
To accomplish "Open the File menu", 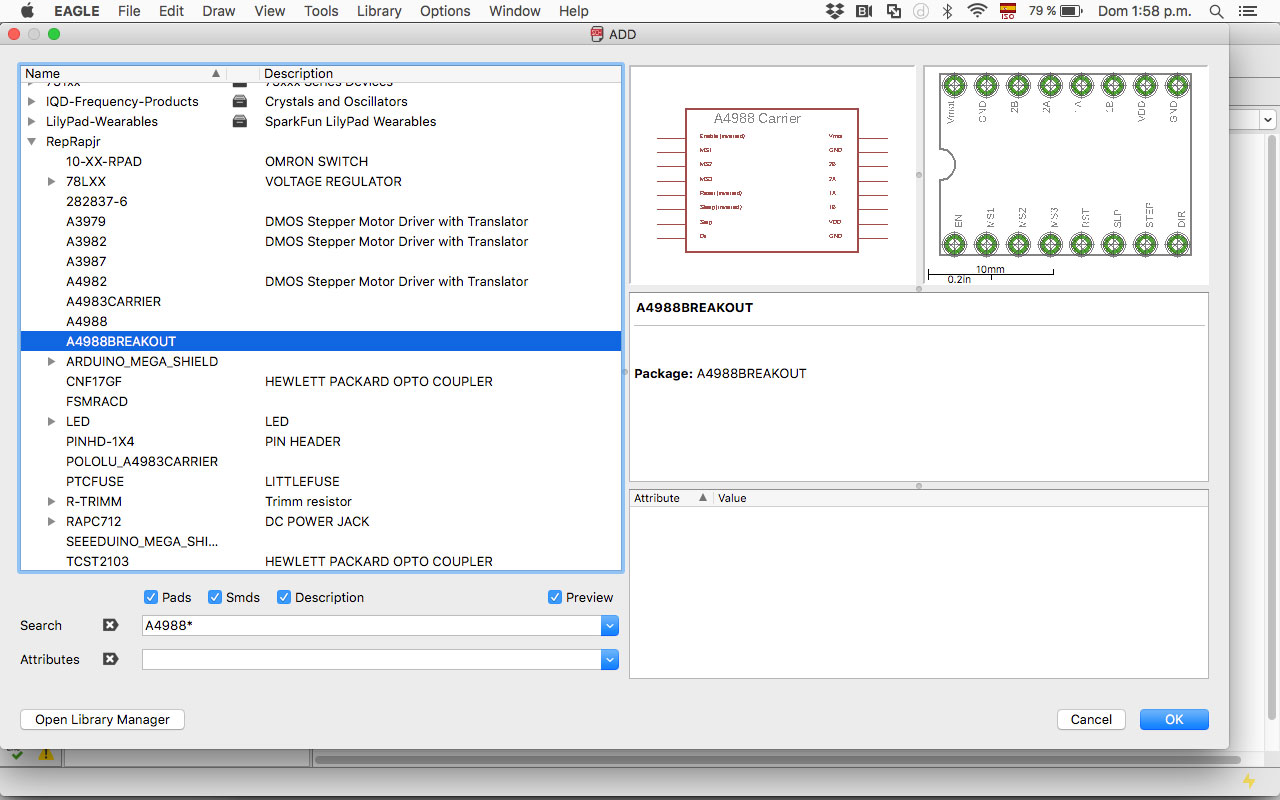I will pos(129,11).
